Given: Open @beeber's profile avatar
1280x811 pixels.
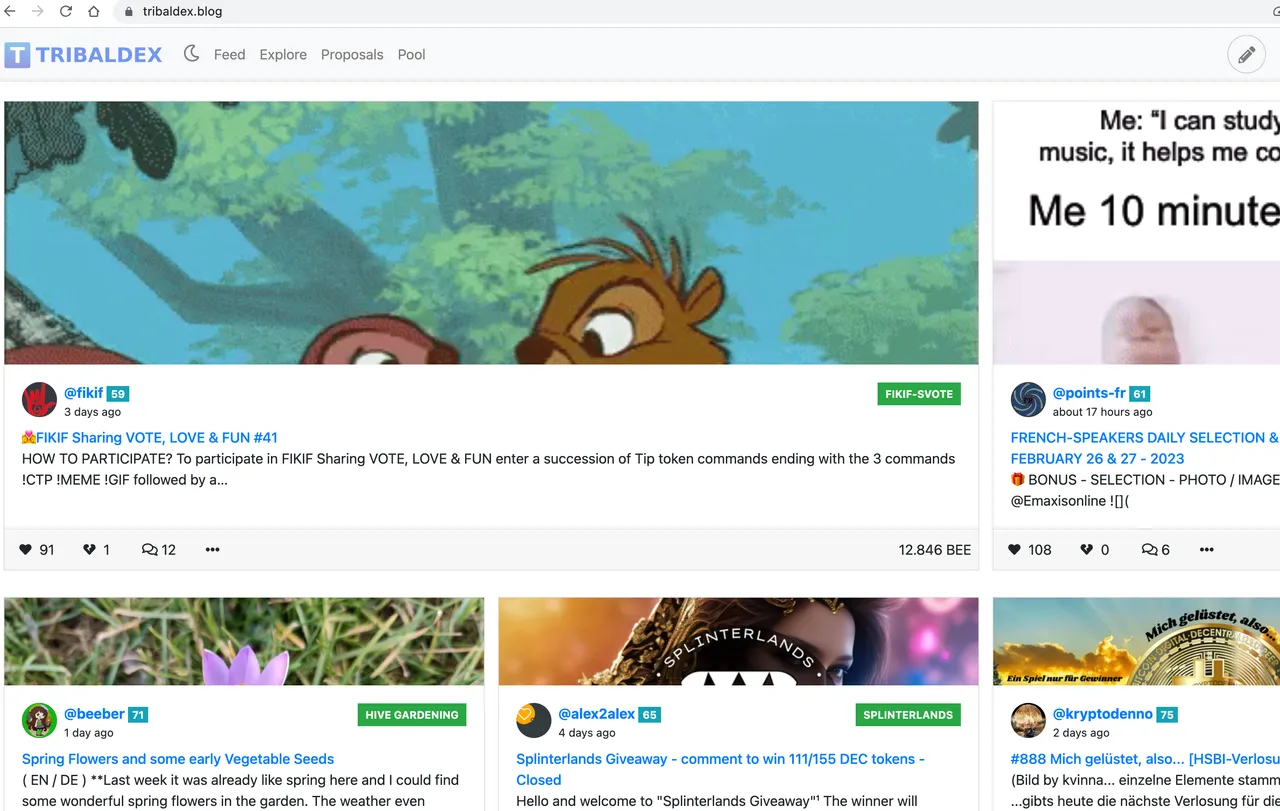Looking at the screenshot, I should click(x=40, y=721).
